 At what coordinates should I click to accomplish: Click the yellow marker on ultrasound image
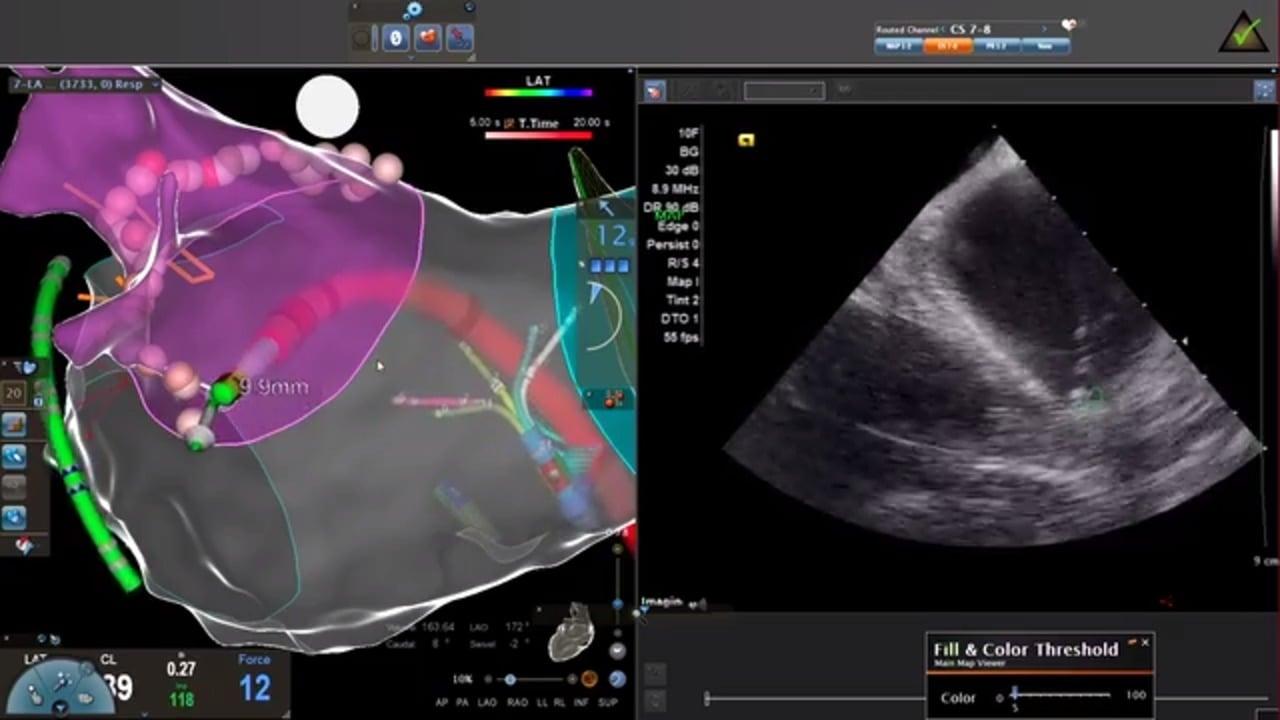tap(745, 140)
